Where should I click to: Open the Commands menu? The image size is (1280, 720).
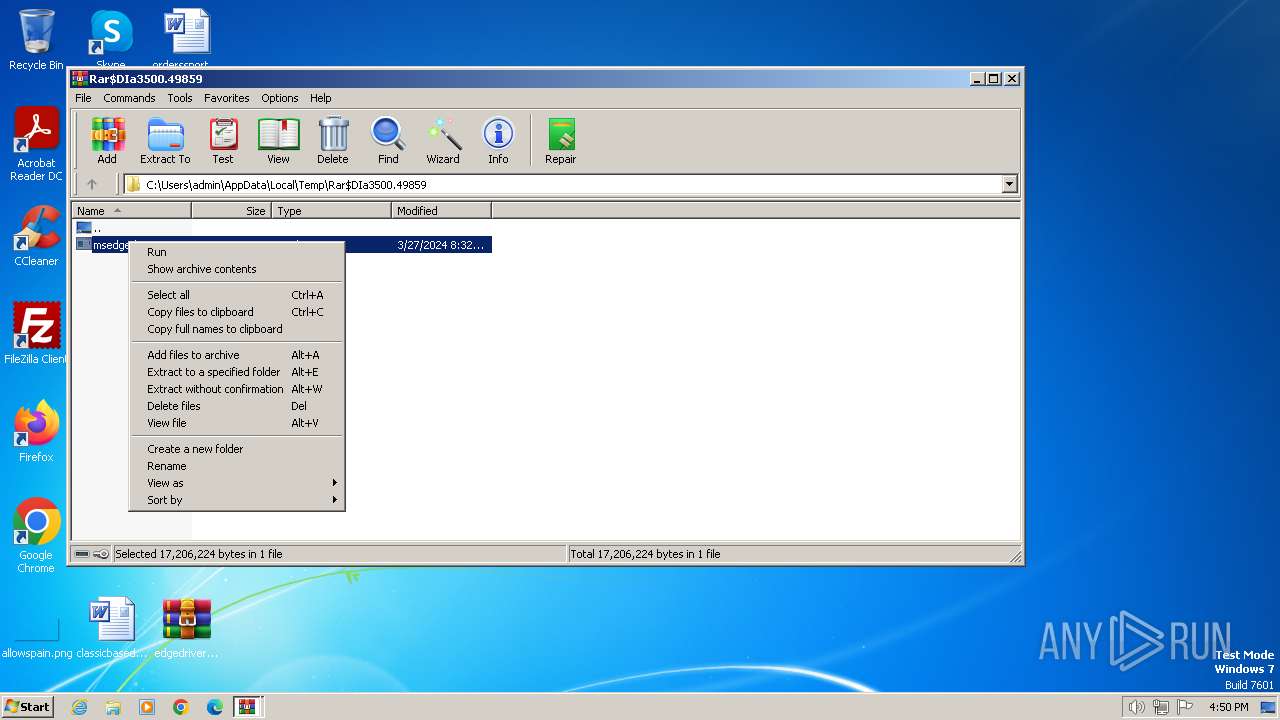[129, 98]
